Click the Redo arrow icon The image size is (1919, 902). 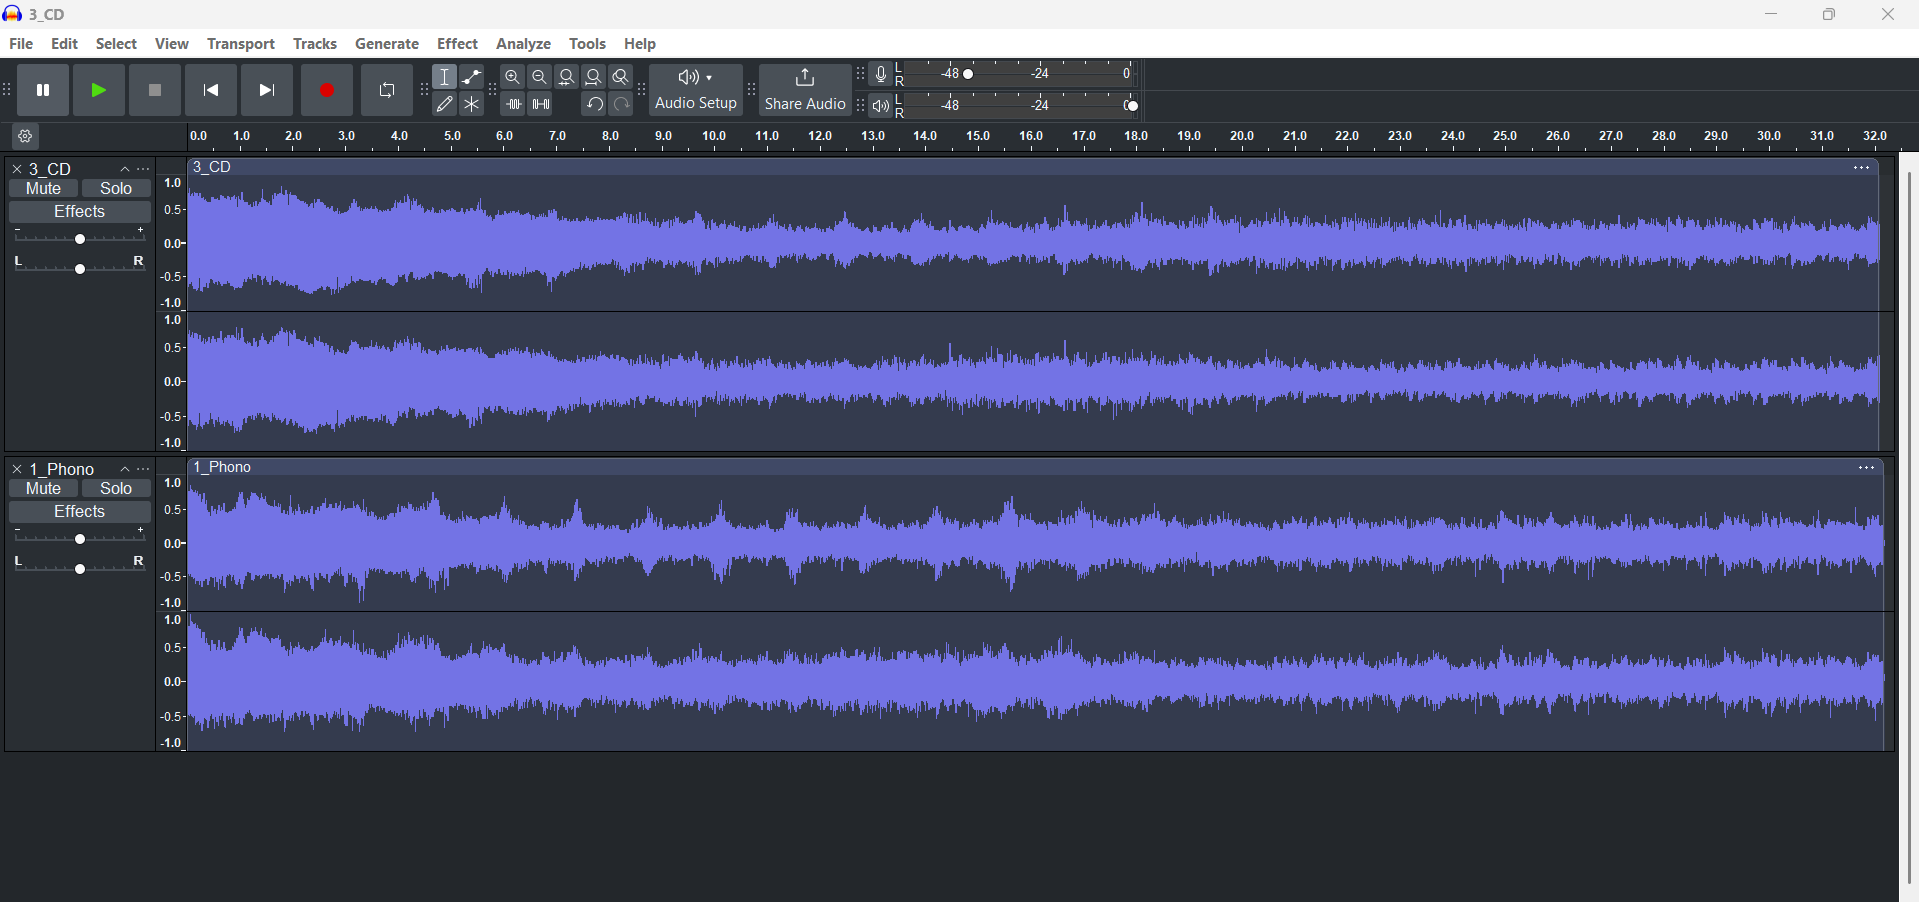(621, 104)
